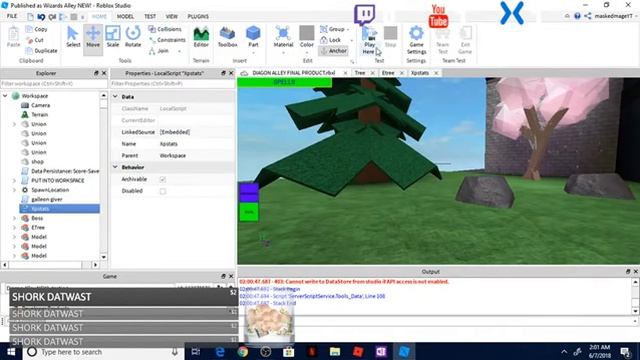Screen dimensions: 640x360
Task: Expand the SpawnLocation node
Action: 15,190
